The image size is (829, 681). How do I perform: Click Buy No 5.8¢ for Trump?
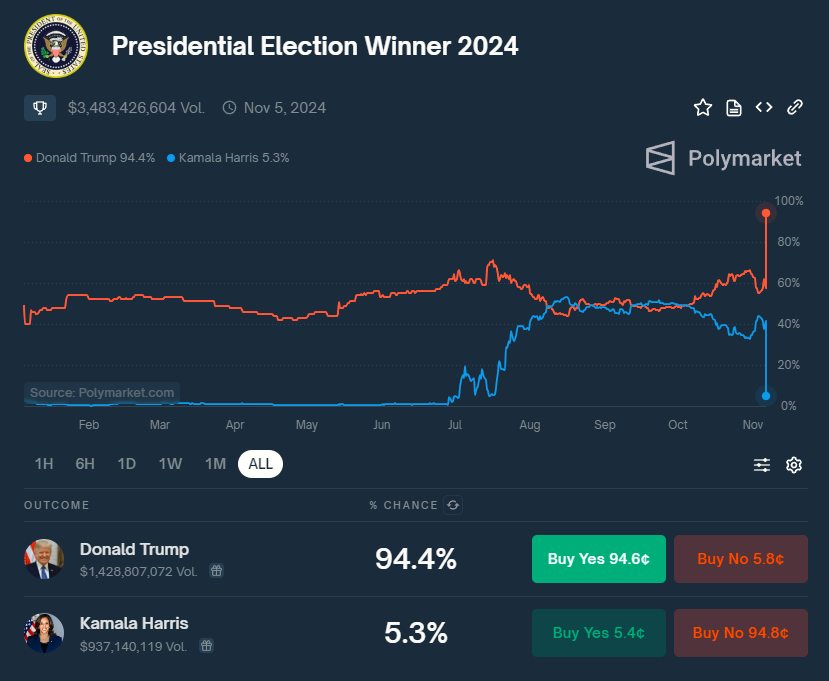pos(740,559)
